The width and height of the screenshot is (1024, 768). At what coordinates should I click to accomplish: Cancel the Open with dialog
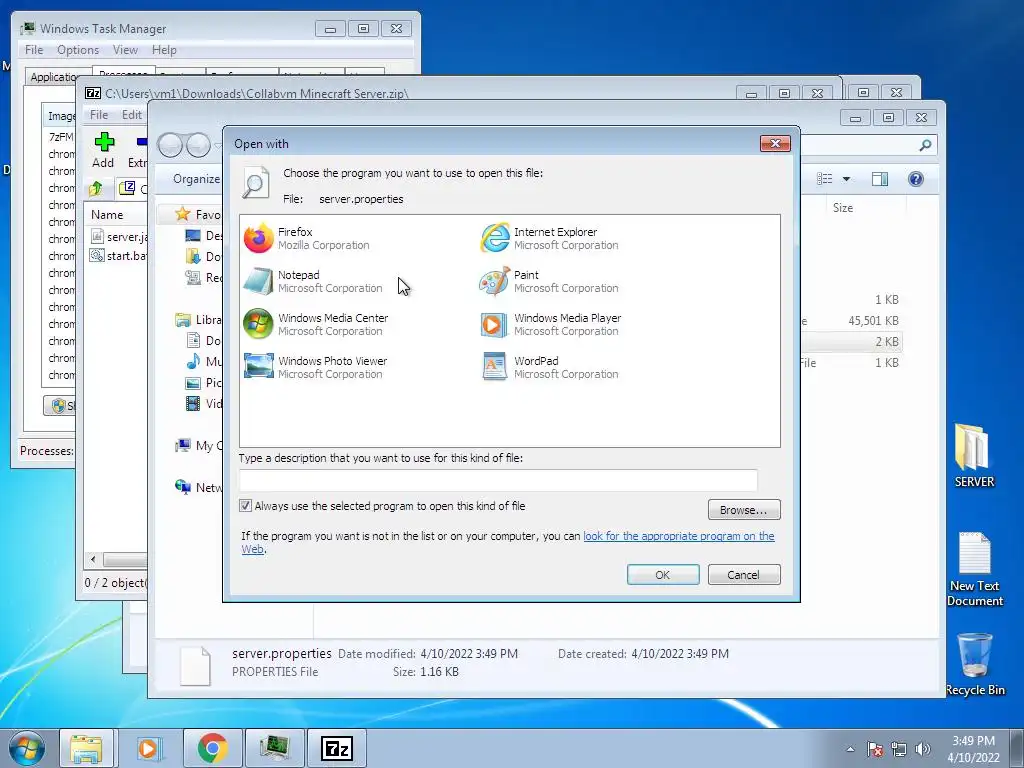click(744, 575)
